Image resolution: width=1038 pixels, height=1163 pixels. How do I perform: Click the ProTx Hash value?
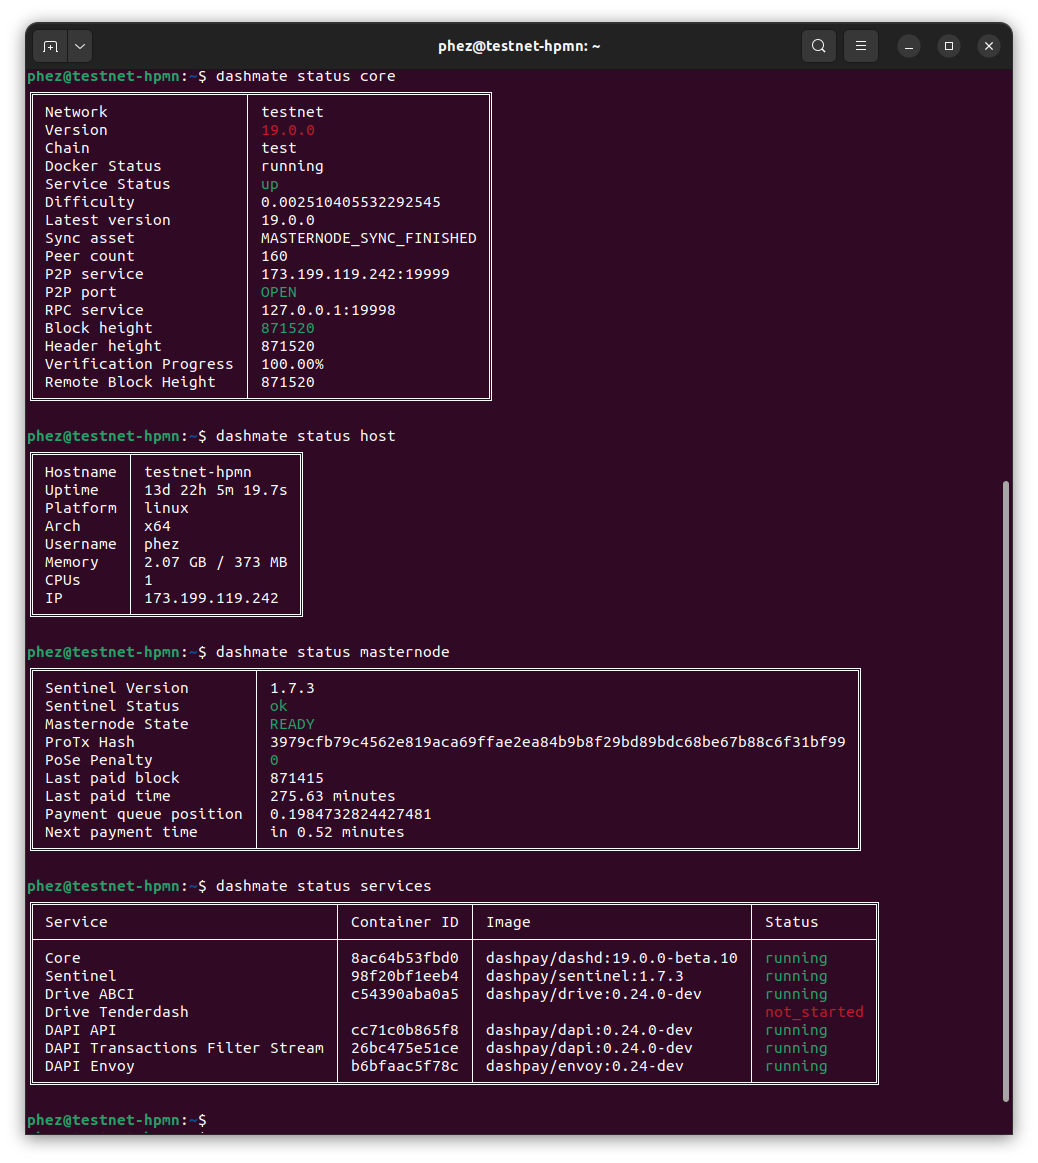pos(557,742)
